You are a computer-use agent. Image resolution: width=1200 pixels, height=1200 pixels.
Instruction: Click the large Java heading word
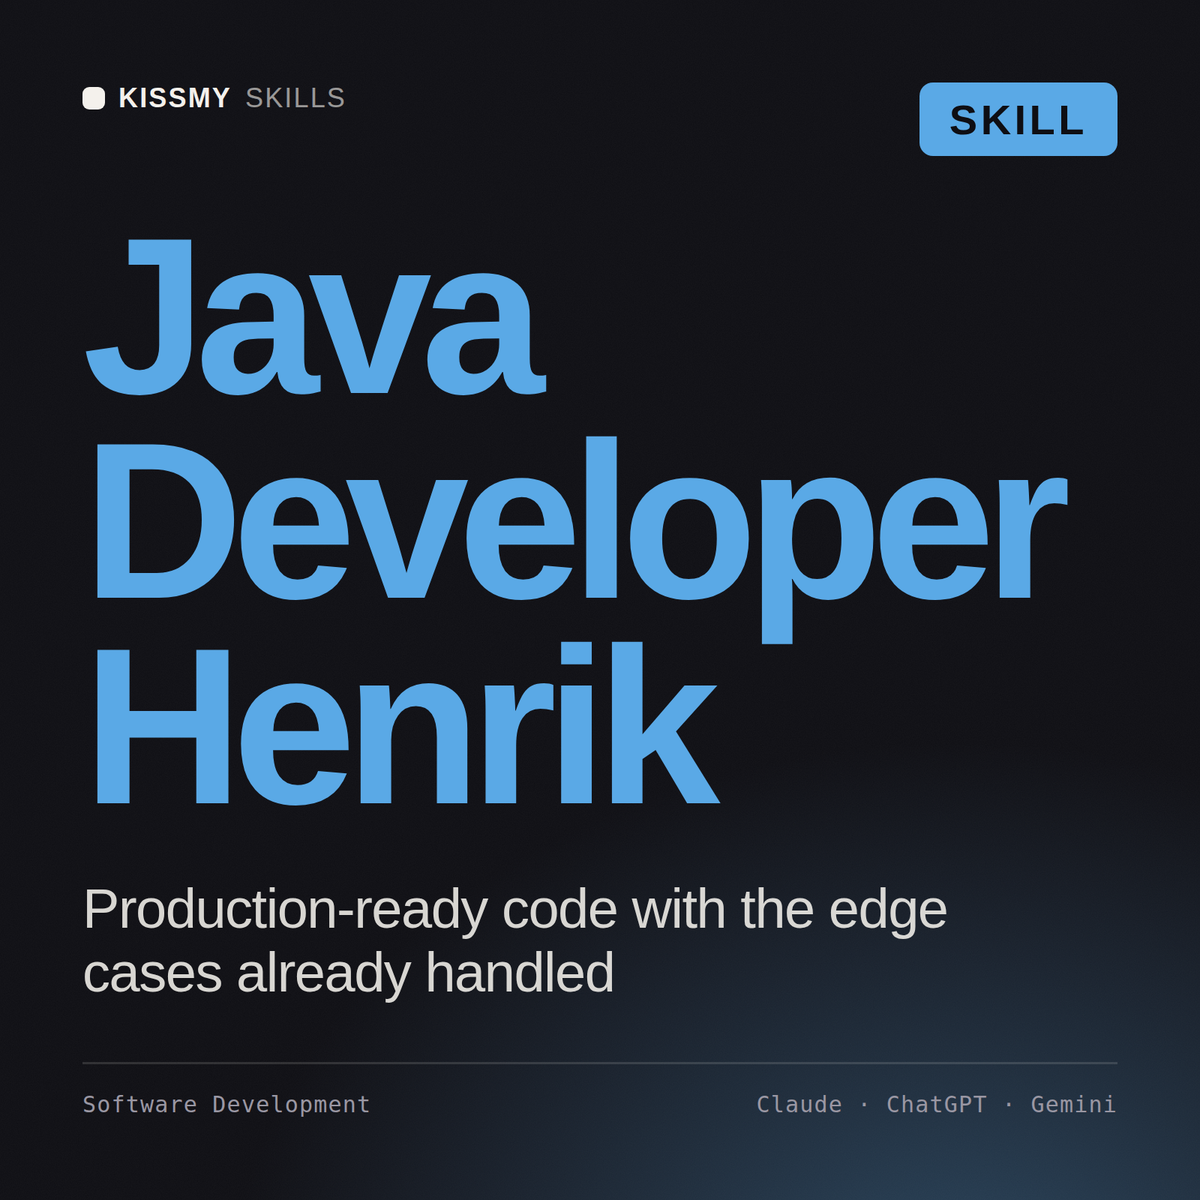point(315,317)
